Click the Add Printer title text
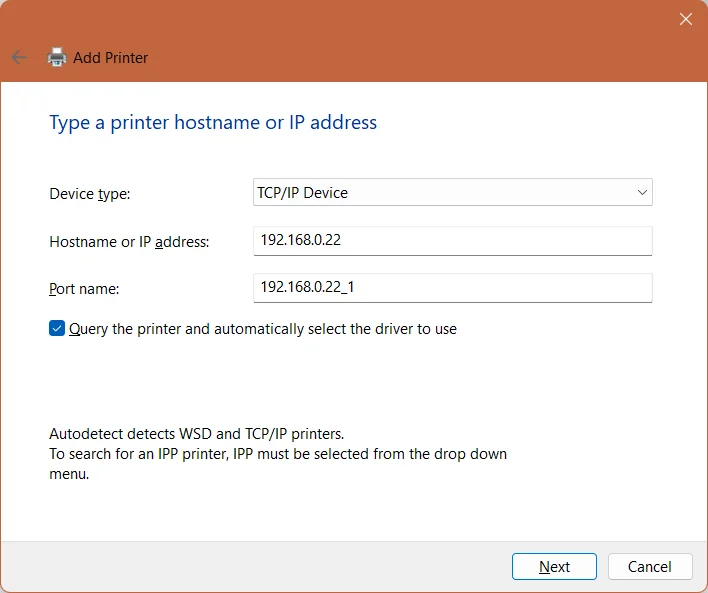 [x=111, y=58]
